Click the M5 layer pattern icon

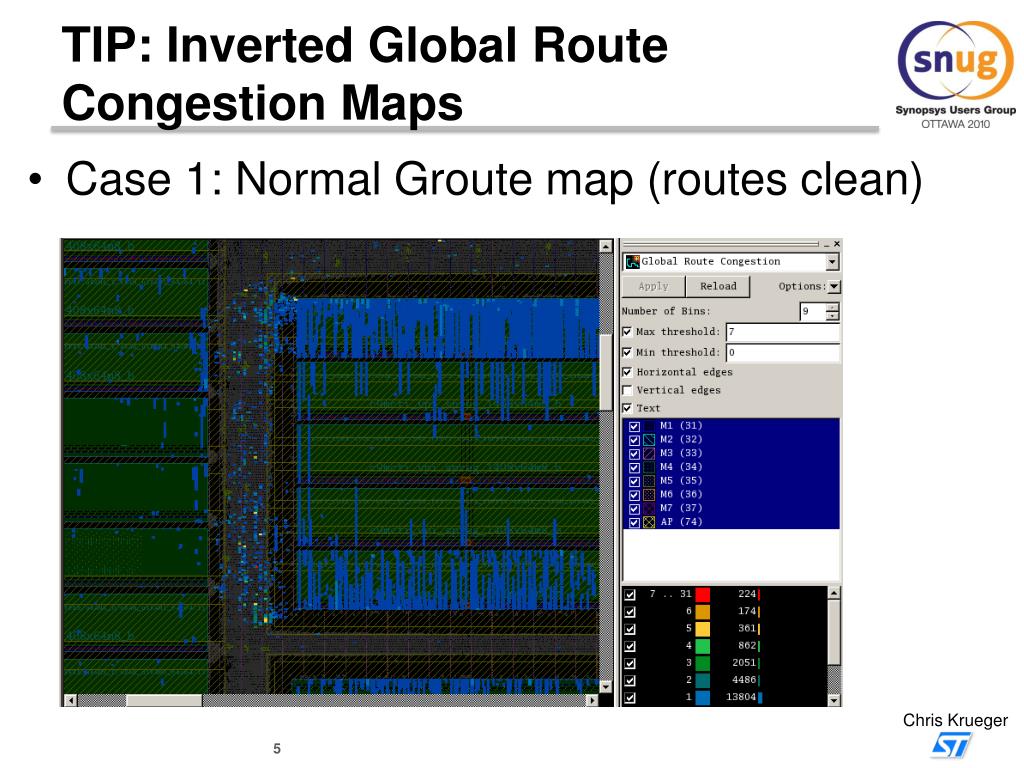pyautogui.click(x=649, y=481)
